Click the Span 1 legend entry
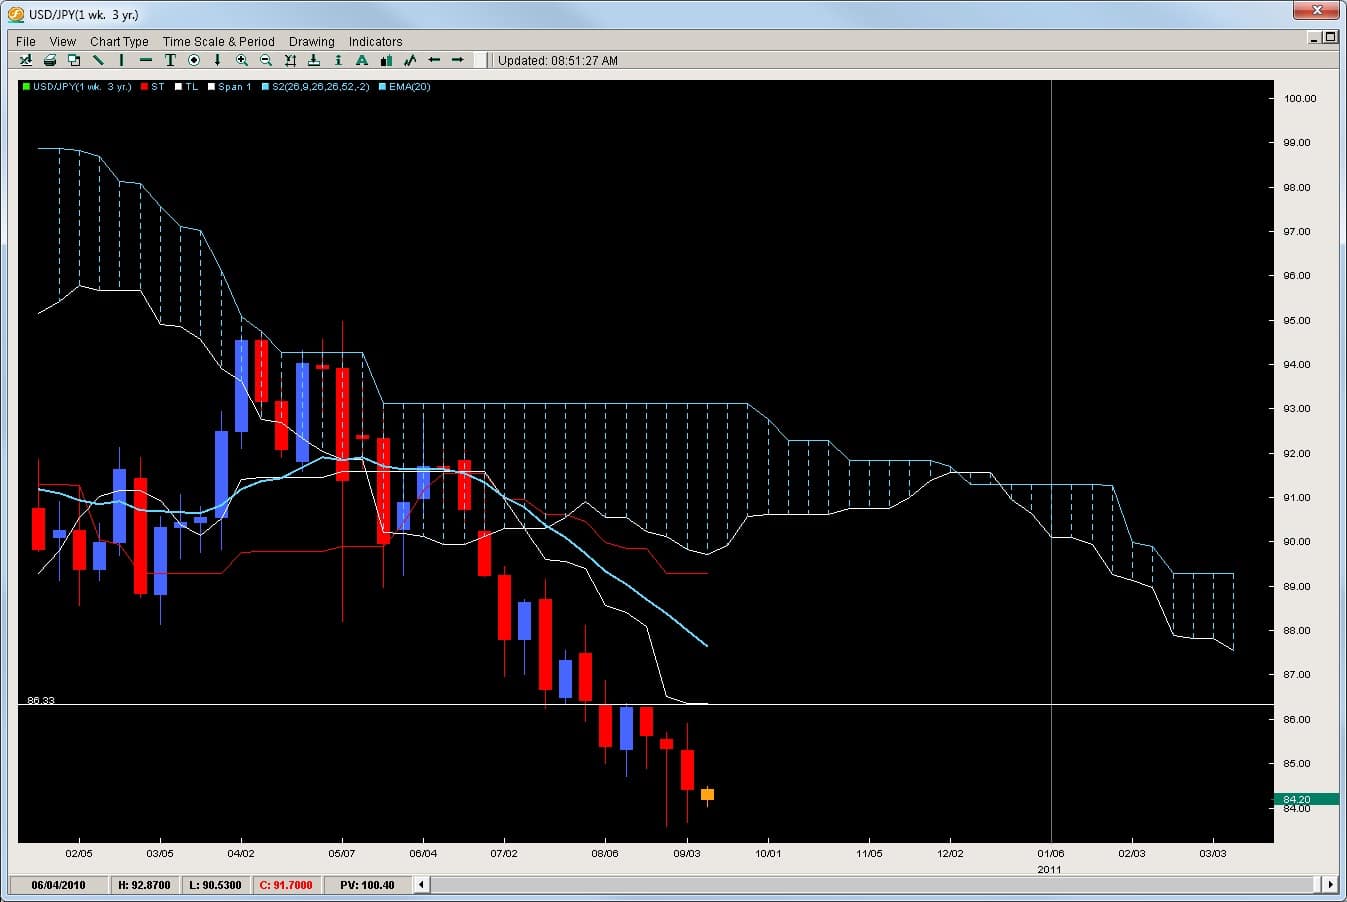This screenshot has height=902, width=1347. [x=230, y=87]
